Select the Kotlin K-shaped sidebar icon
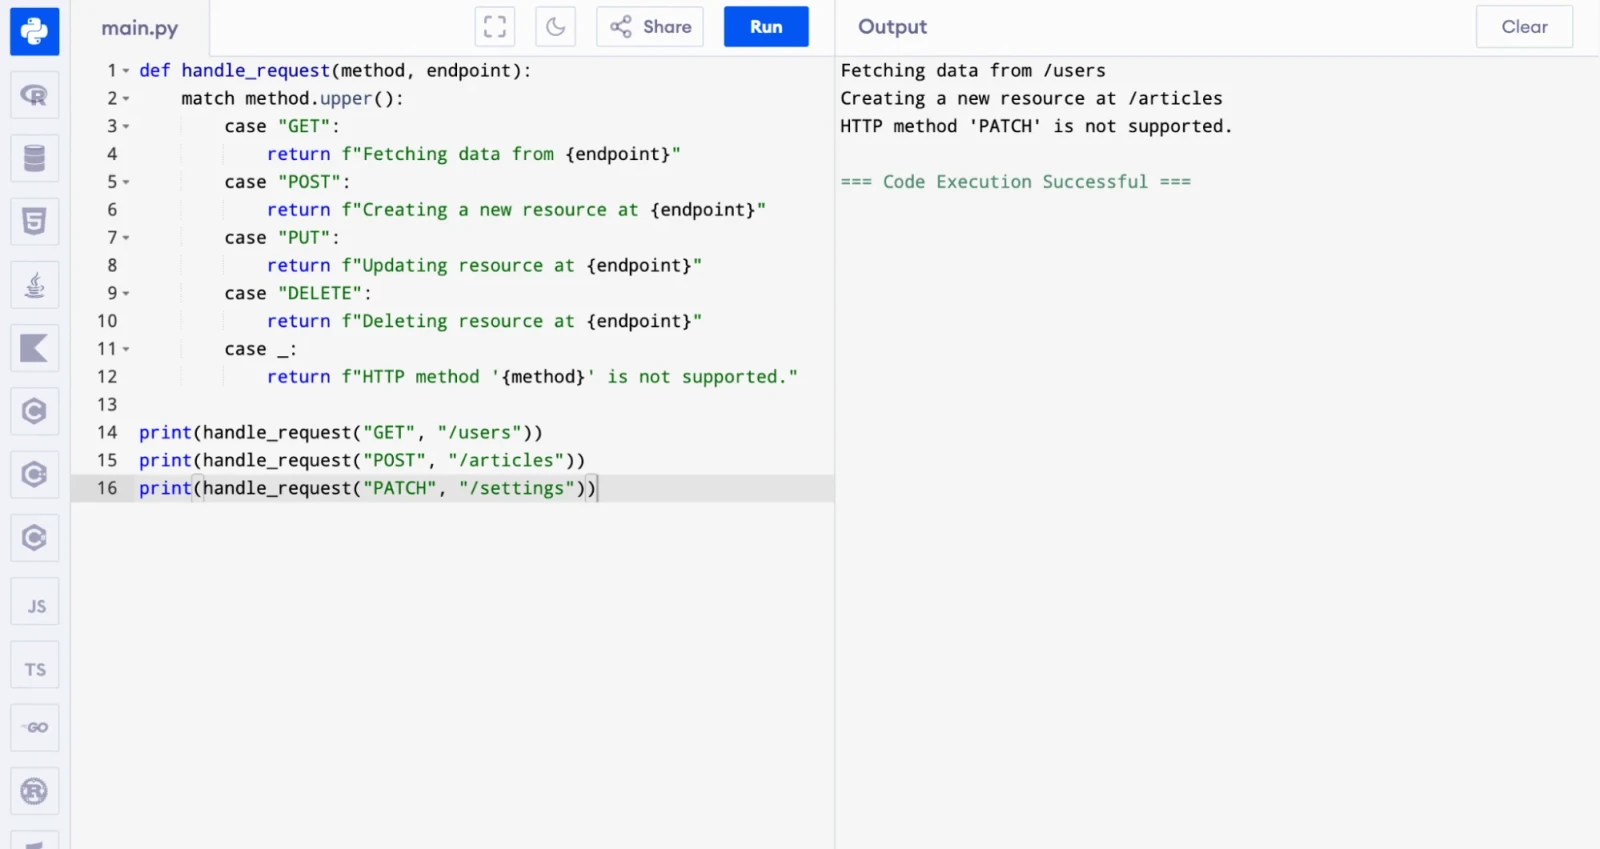The height and width of the screenshot is (849, 1600). (x=34, y=348)
